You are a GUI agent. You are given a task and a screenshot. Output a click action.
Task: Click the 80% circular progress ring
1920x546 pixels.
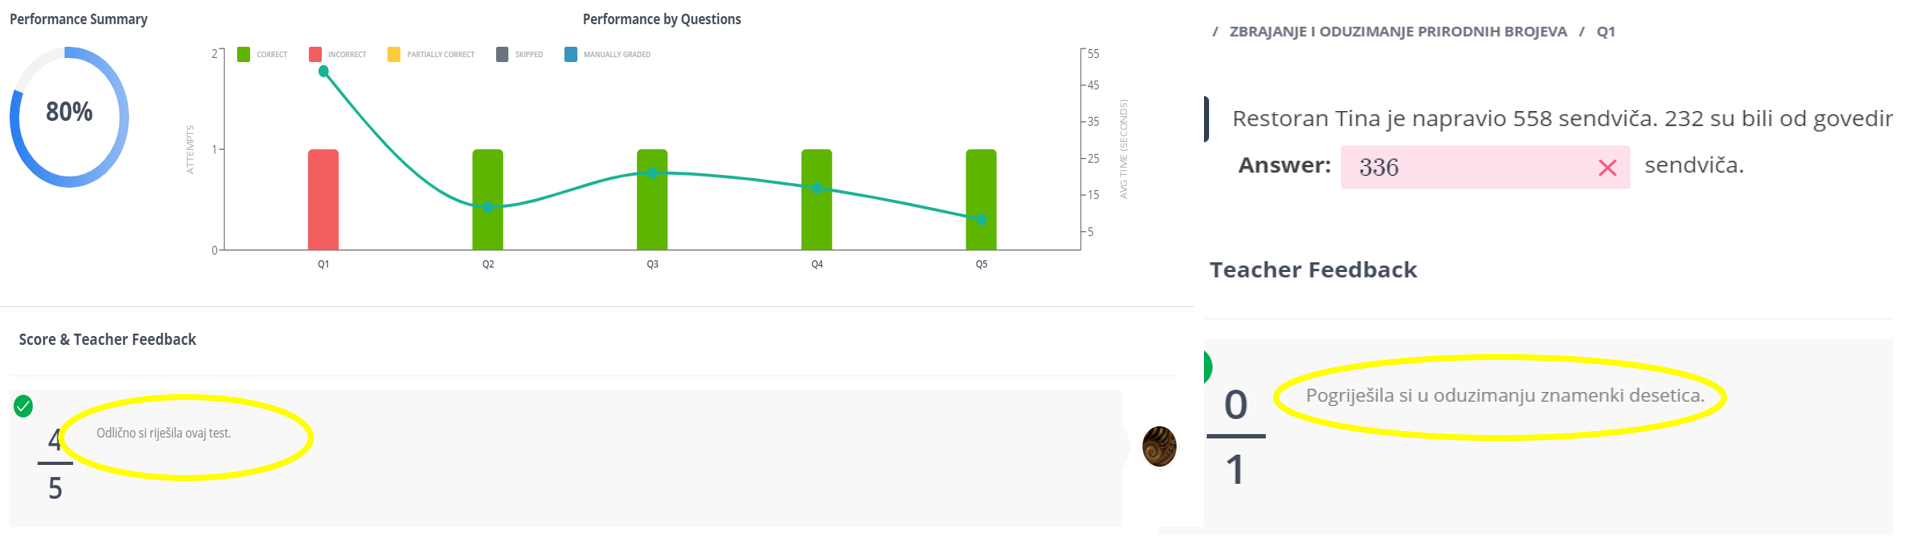point(69,117)
